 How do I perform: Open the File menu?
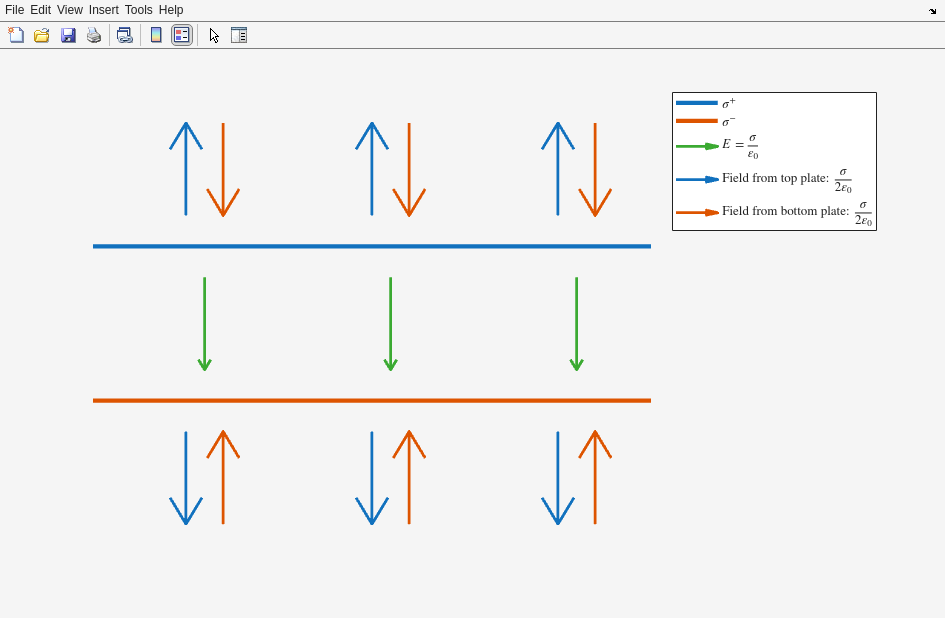click(x=14, y=10)
